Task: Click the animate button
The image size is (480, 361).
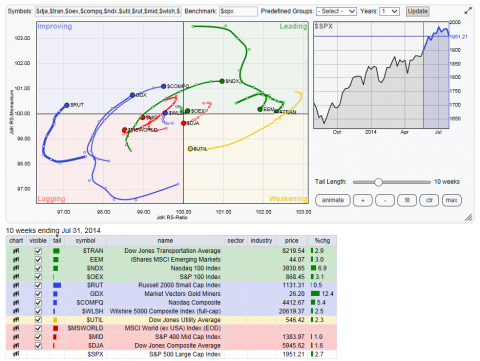Action: (333, 200)
